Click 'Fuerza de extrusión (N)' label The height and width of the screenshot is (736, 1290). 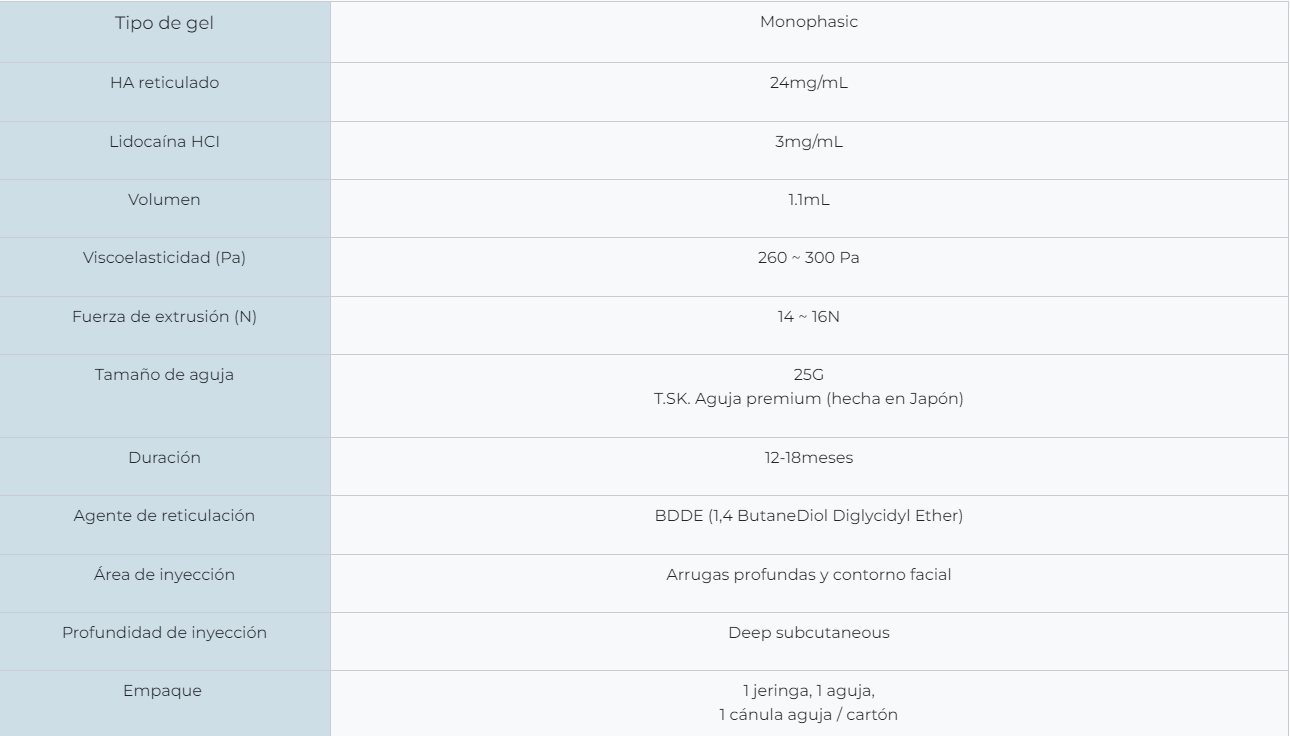[165, 316]
